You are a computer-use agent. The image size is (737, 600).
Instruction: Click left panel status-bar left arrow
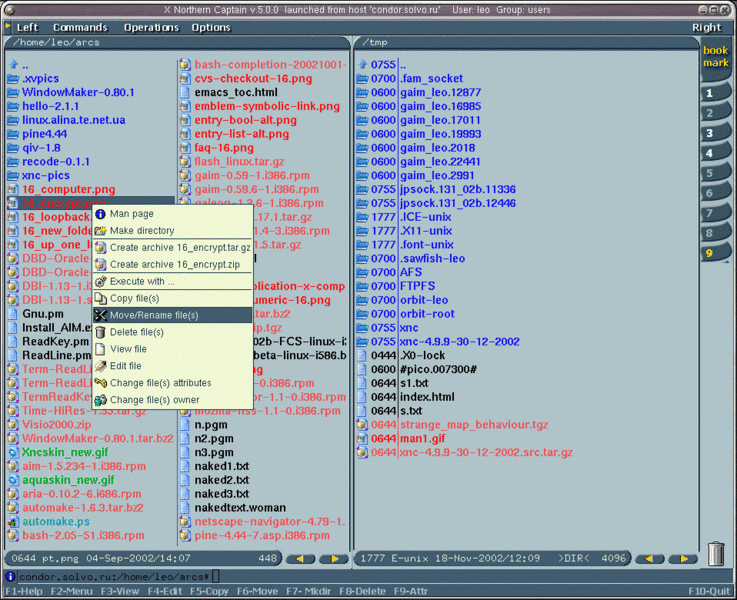[300, 559]
